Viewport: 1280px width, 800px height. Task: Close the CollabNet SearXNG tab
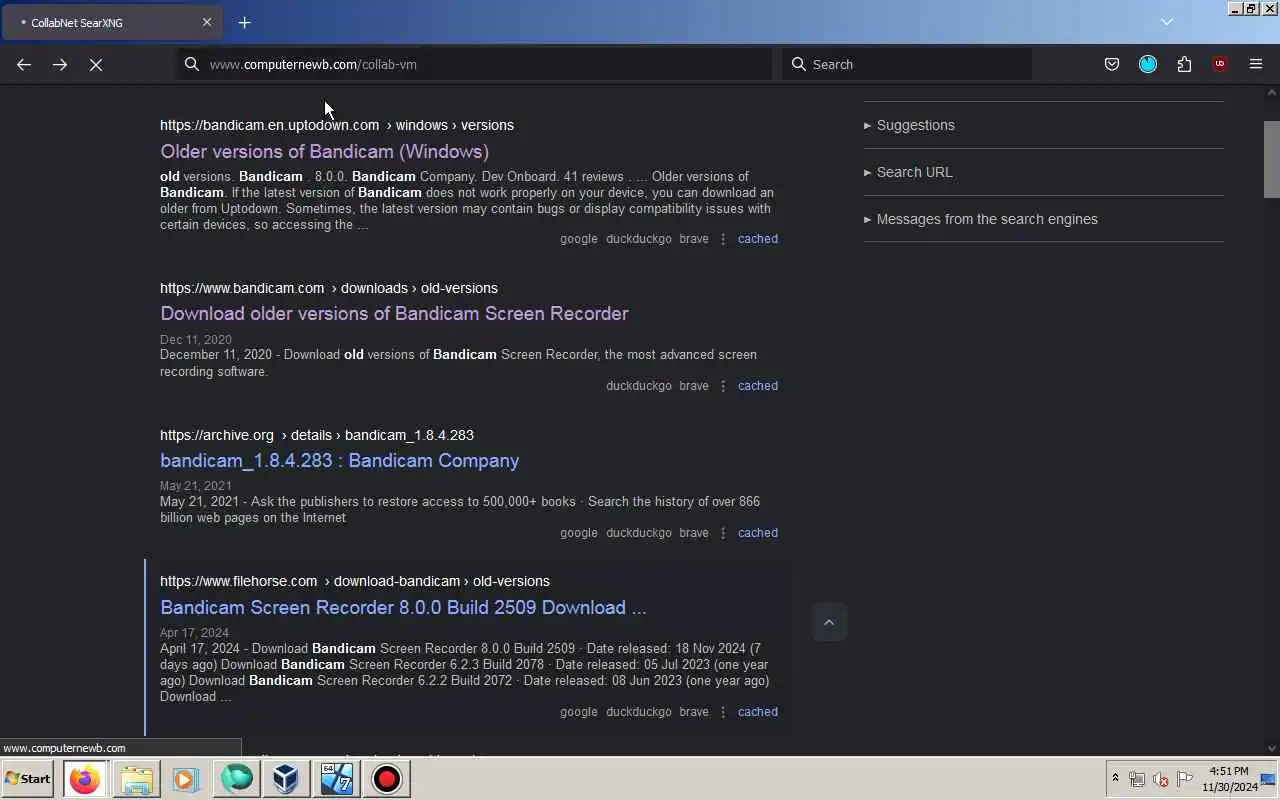point(207,22)
